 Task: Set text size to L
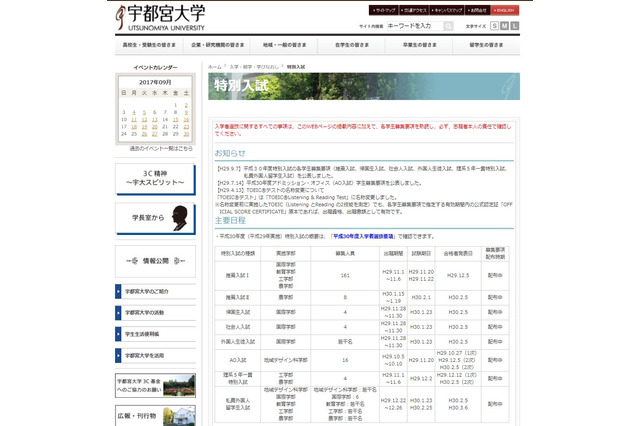(x=515, y=26)
